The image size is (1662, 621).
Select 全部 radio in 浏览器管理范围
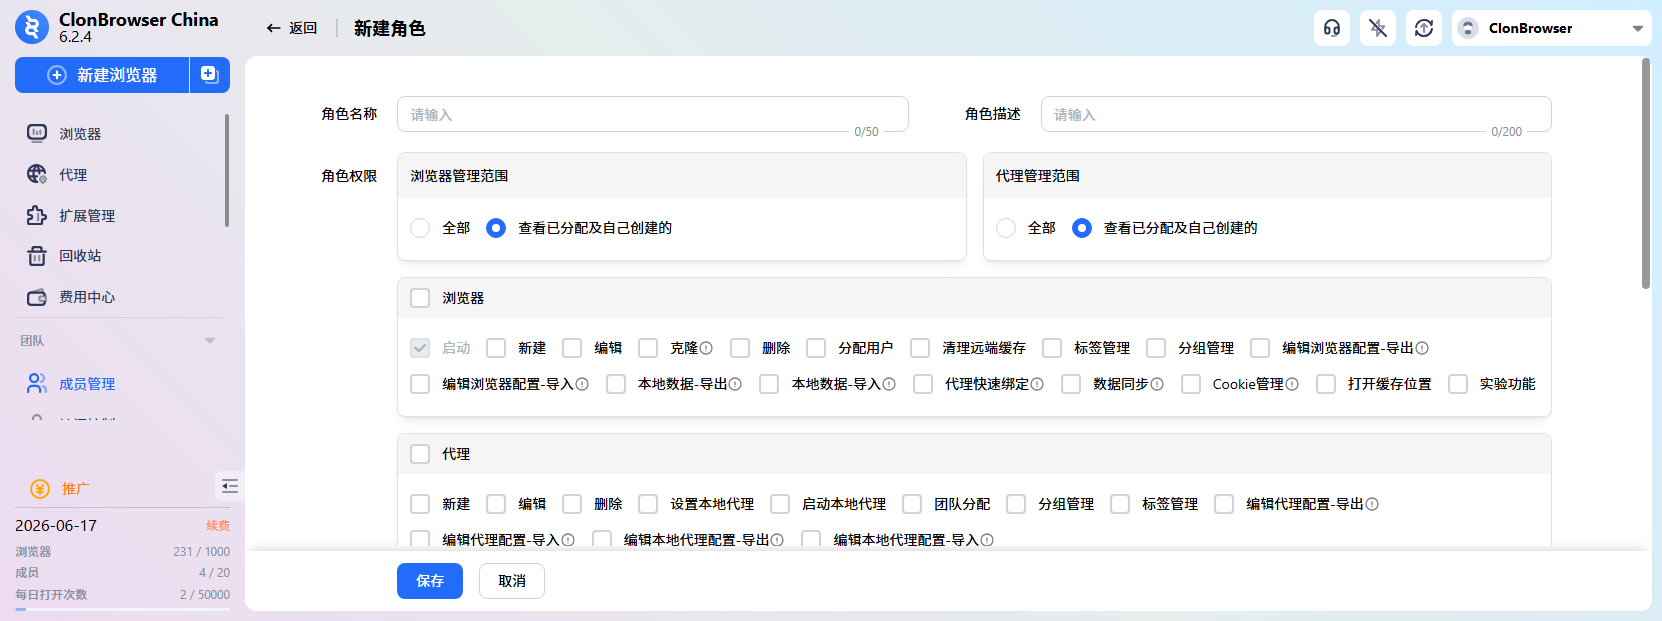420,228
